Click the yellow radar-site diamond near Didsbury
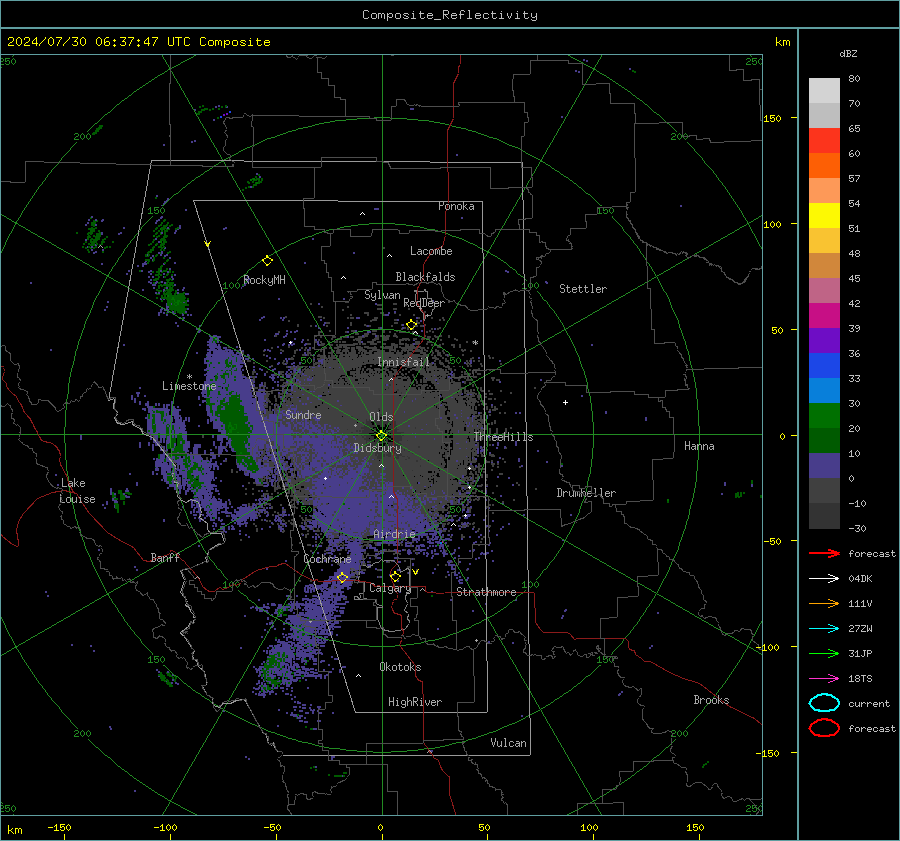The height and width of the screenshot is (841, 900). pyautogui.click(x=381, y=436)
